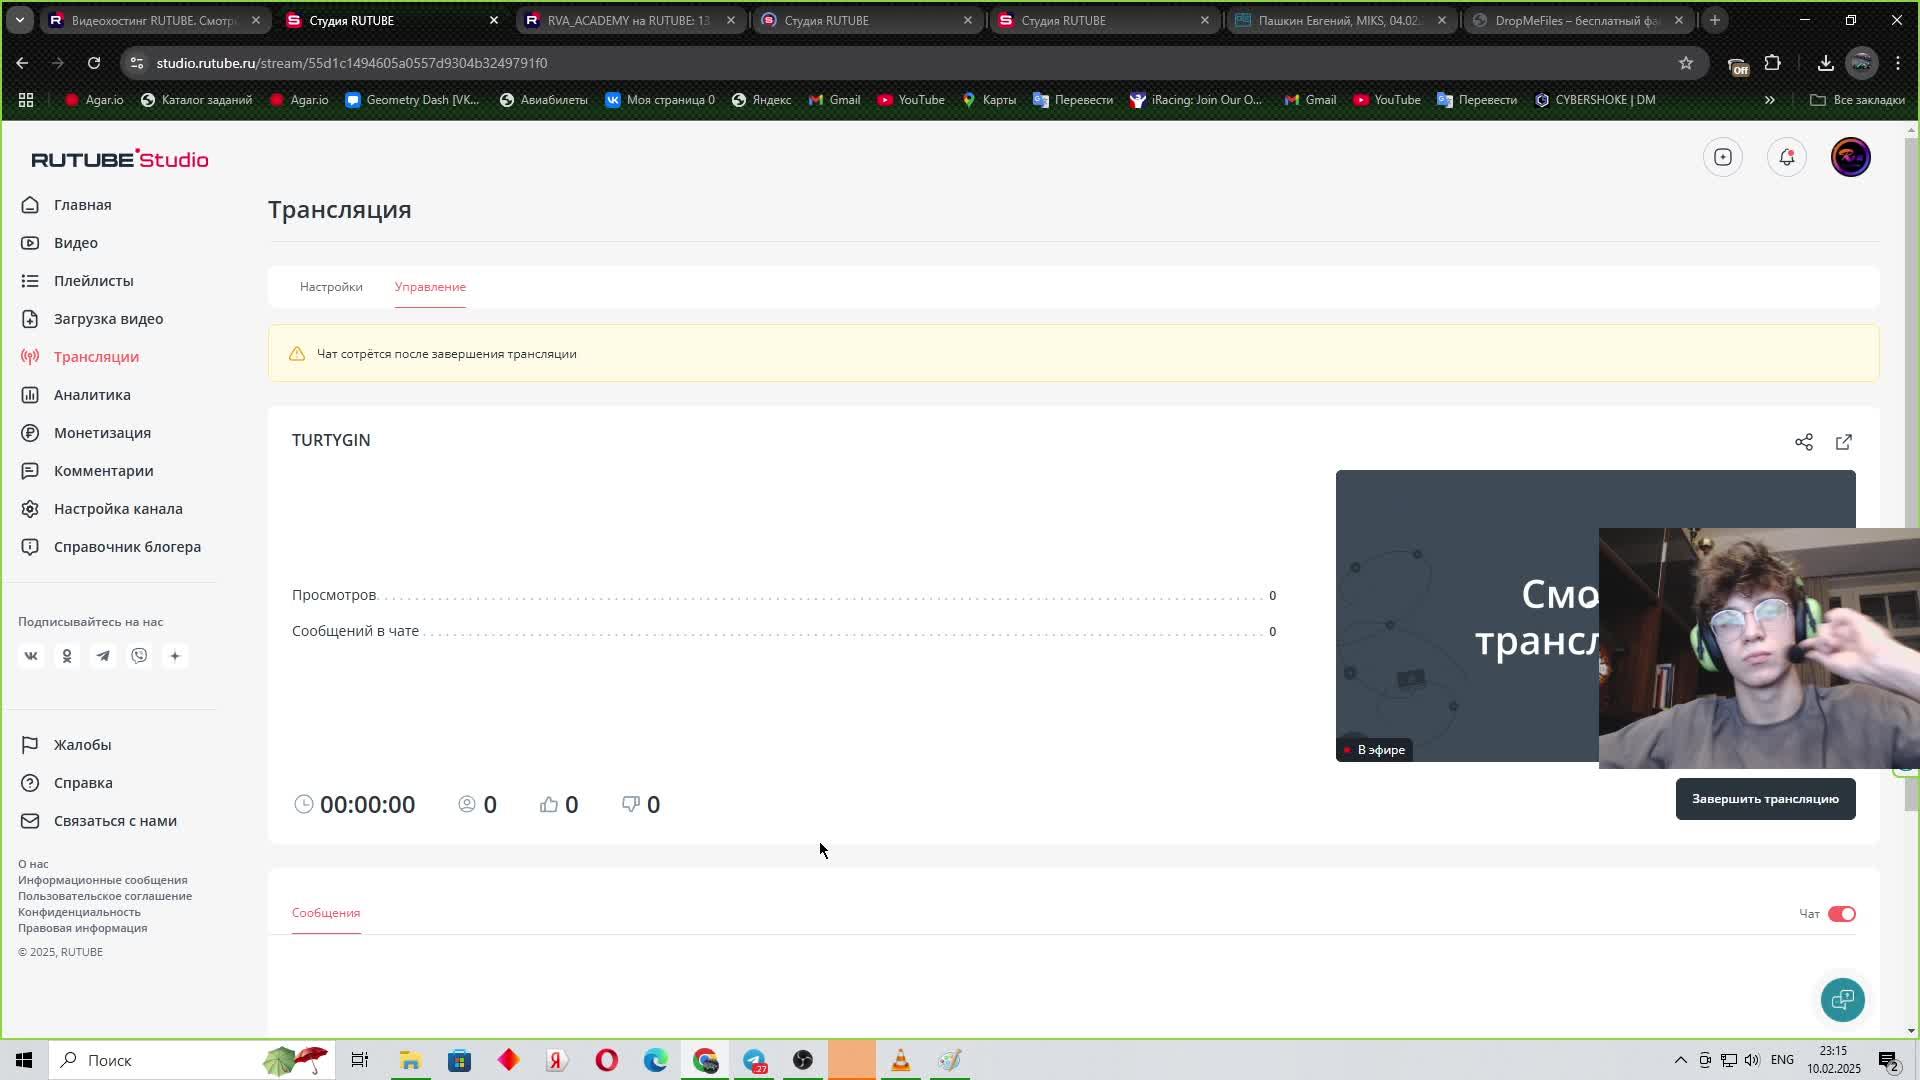Open the user avatar profile menu
Screen dimensions: 1920x1080
(x=1850, y=157)
